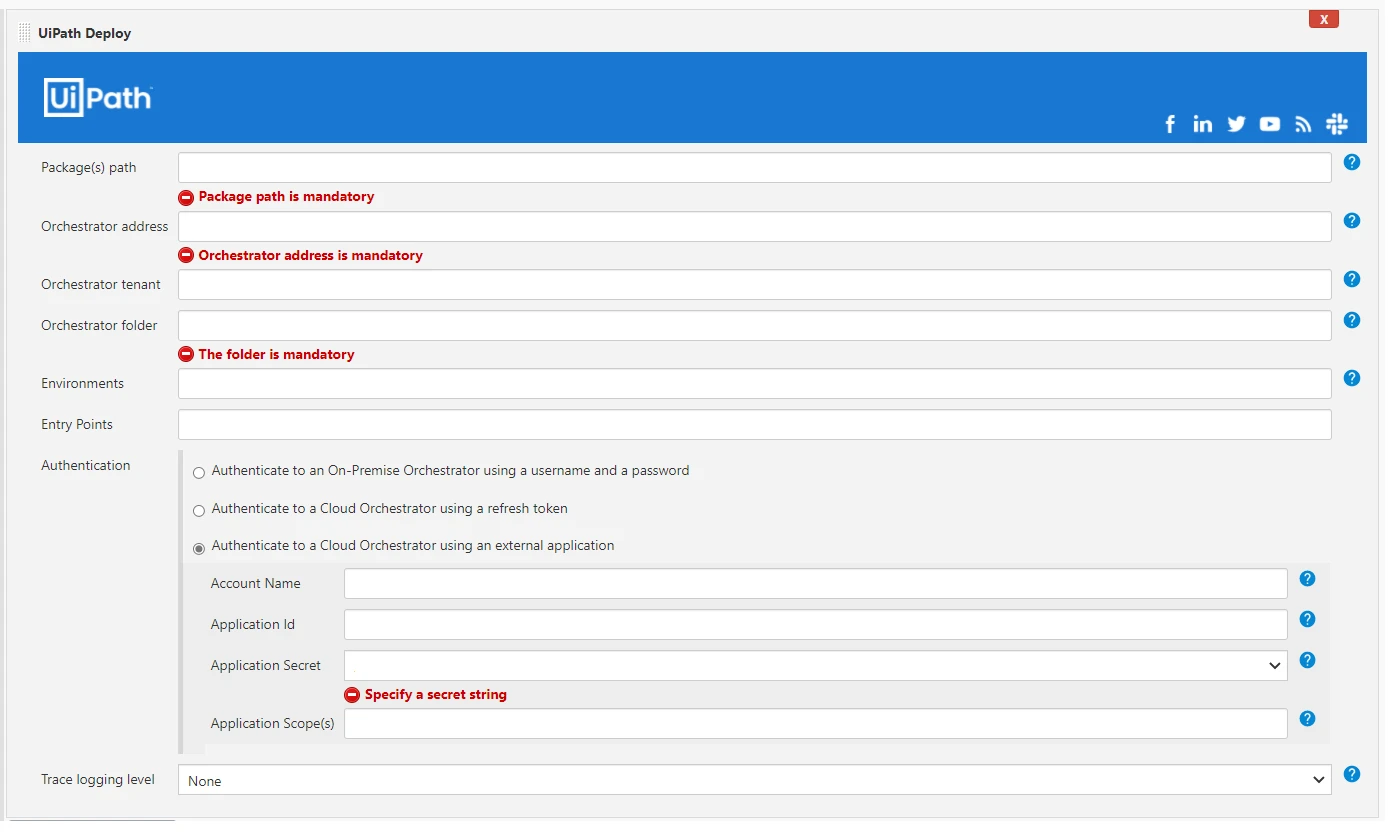Show help for Application Secret
1396x836 pixels.
(1307, 660)
